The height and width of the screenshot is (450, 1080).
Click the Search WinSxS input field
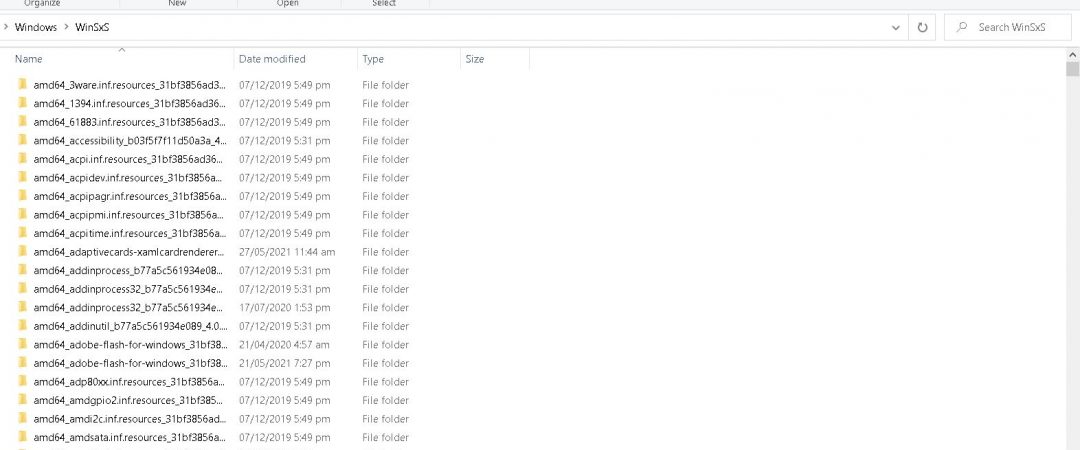coord(1015,28)
